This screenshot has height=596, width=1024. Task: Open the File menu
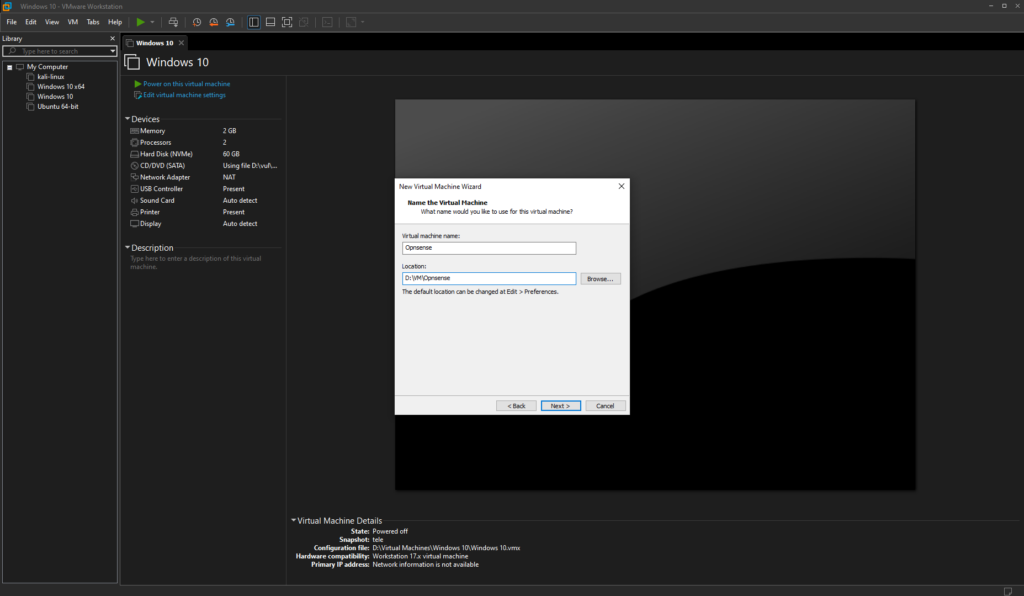tap(12, 22)
